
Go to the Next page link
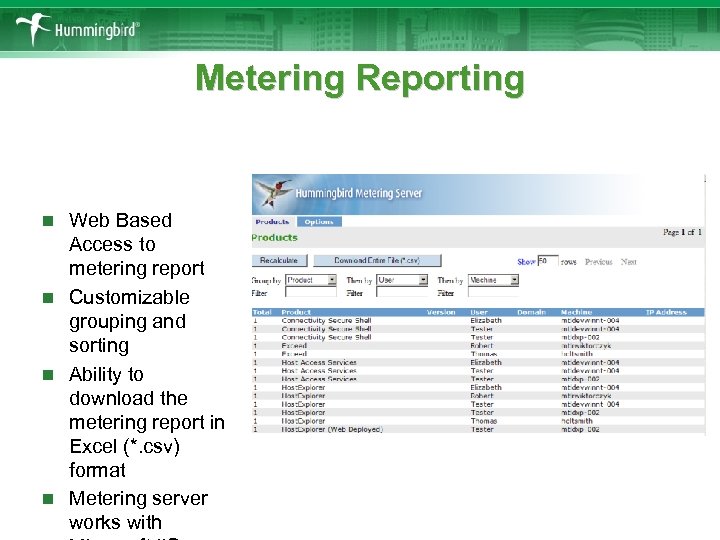(x=629, y=262)
